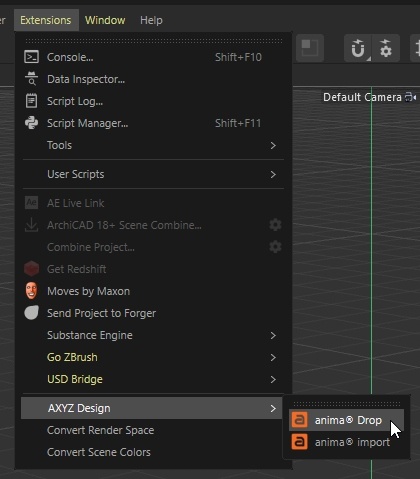Open Script Manager entry
420x479 pixels.
(x=153, y=123)
